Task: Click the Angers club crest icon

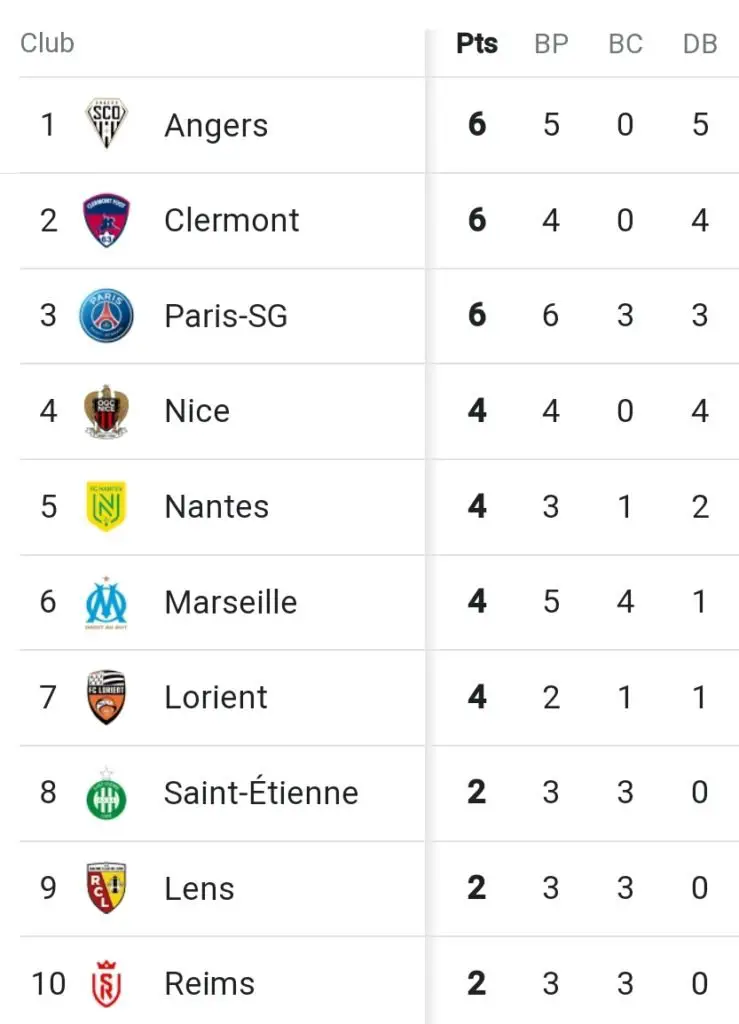Action: coord(106,124)
